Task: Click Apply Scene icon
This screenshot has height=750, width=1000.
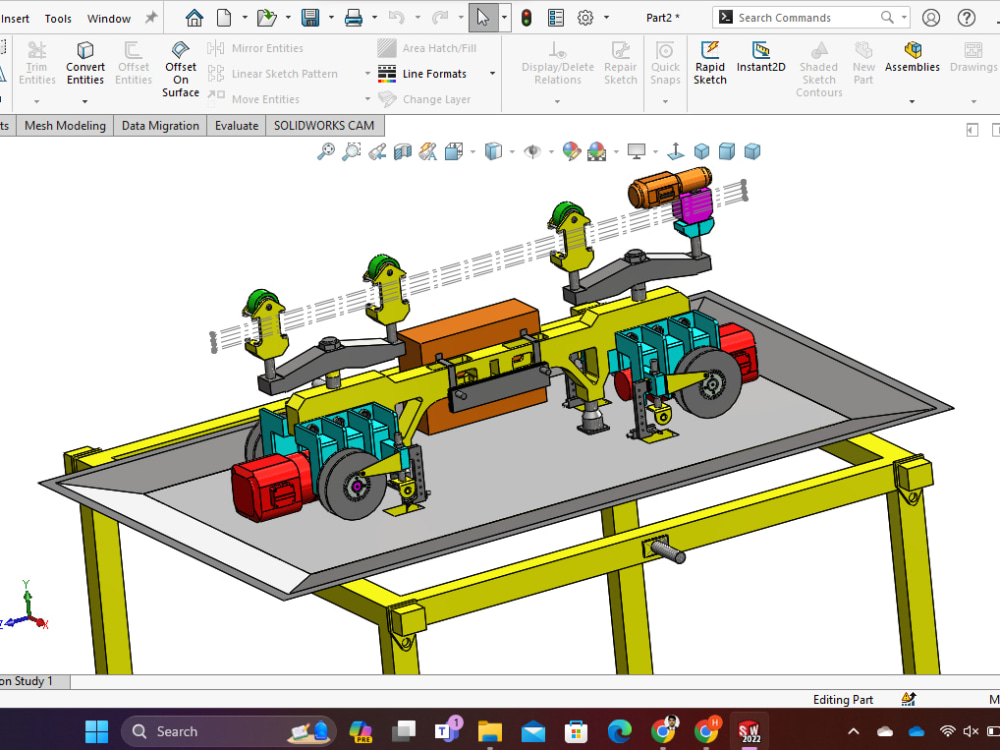Action: (x=597, y=151)
